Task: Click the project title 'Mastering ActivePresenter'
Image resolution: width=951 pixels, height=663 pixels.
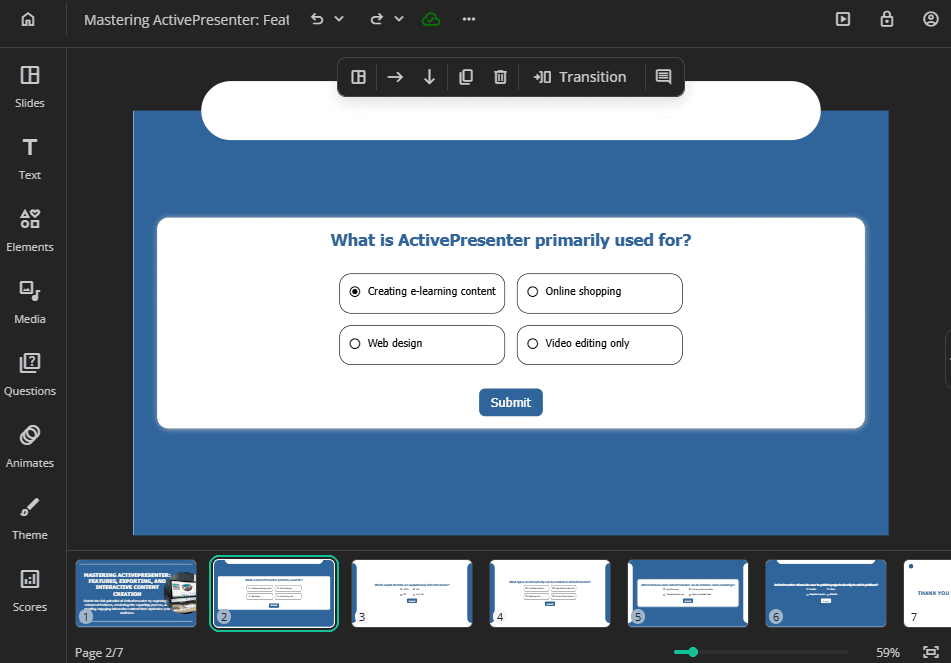Action: coord(186,19)
